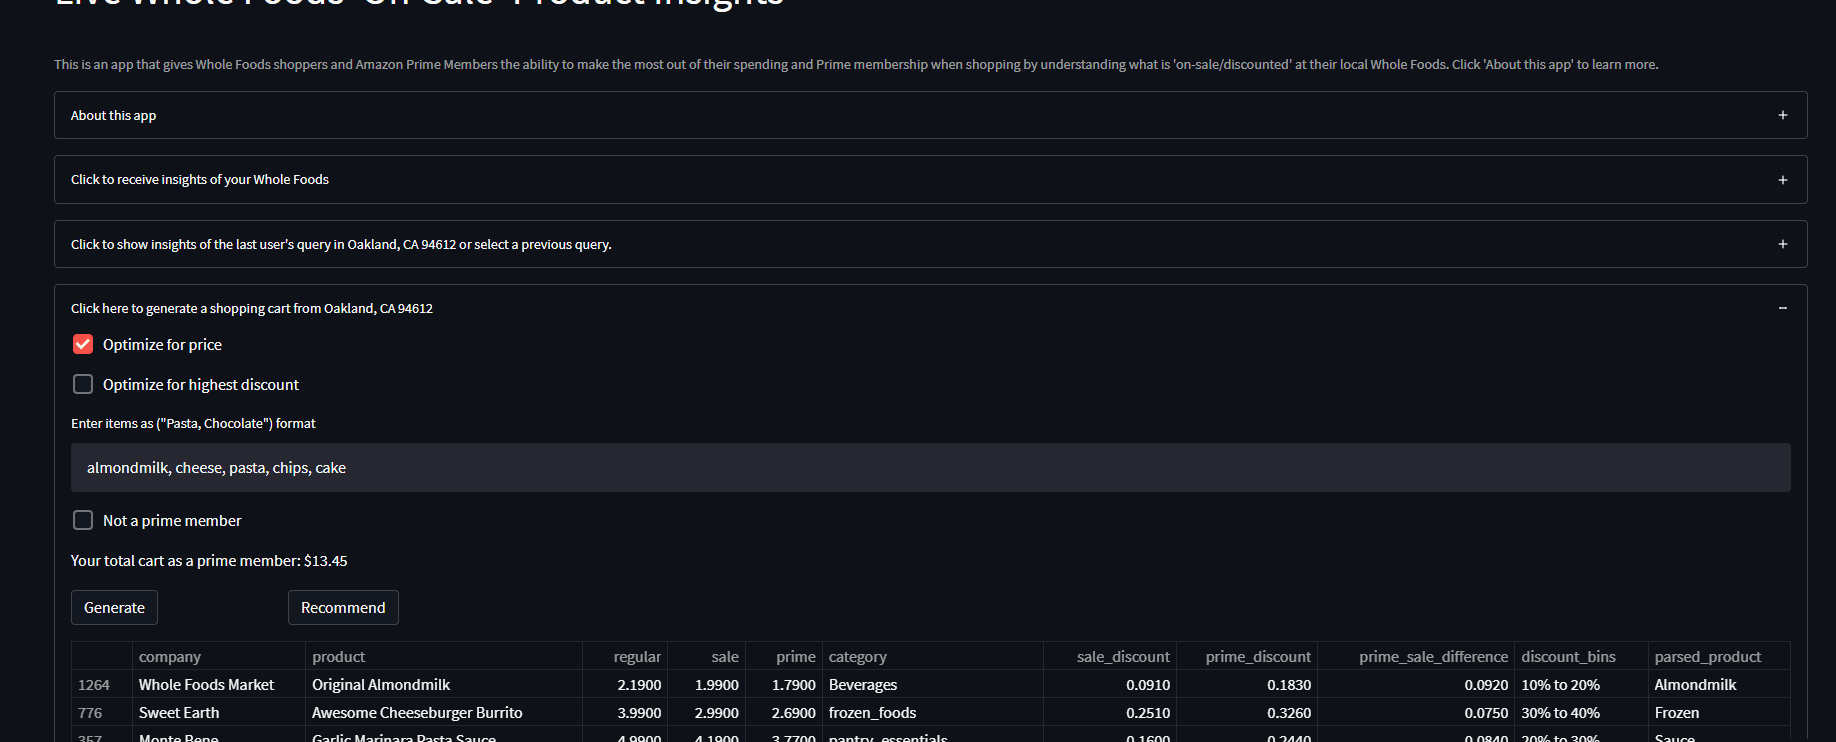Image resolution: width=1836 pixels, height=742 pixels.
Task: Click the plus icon for About this app
Action: coord(1782,115)
